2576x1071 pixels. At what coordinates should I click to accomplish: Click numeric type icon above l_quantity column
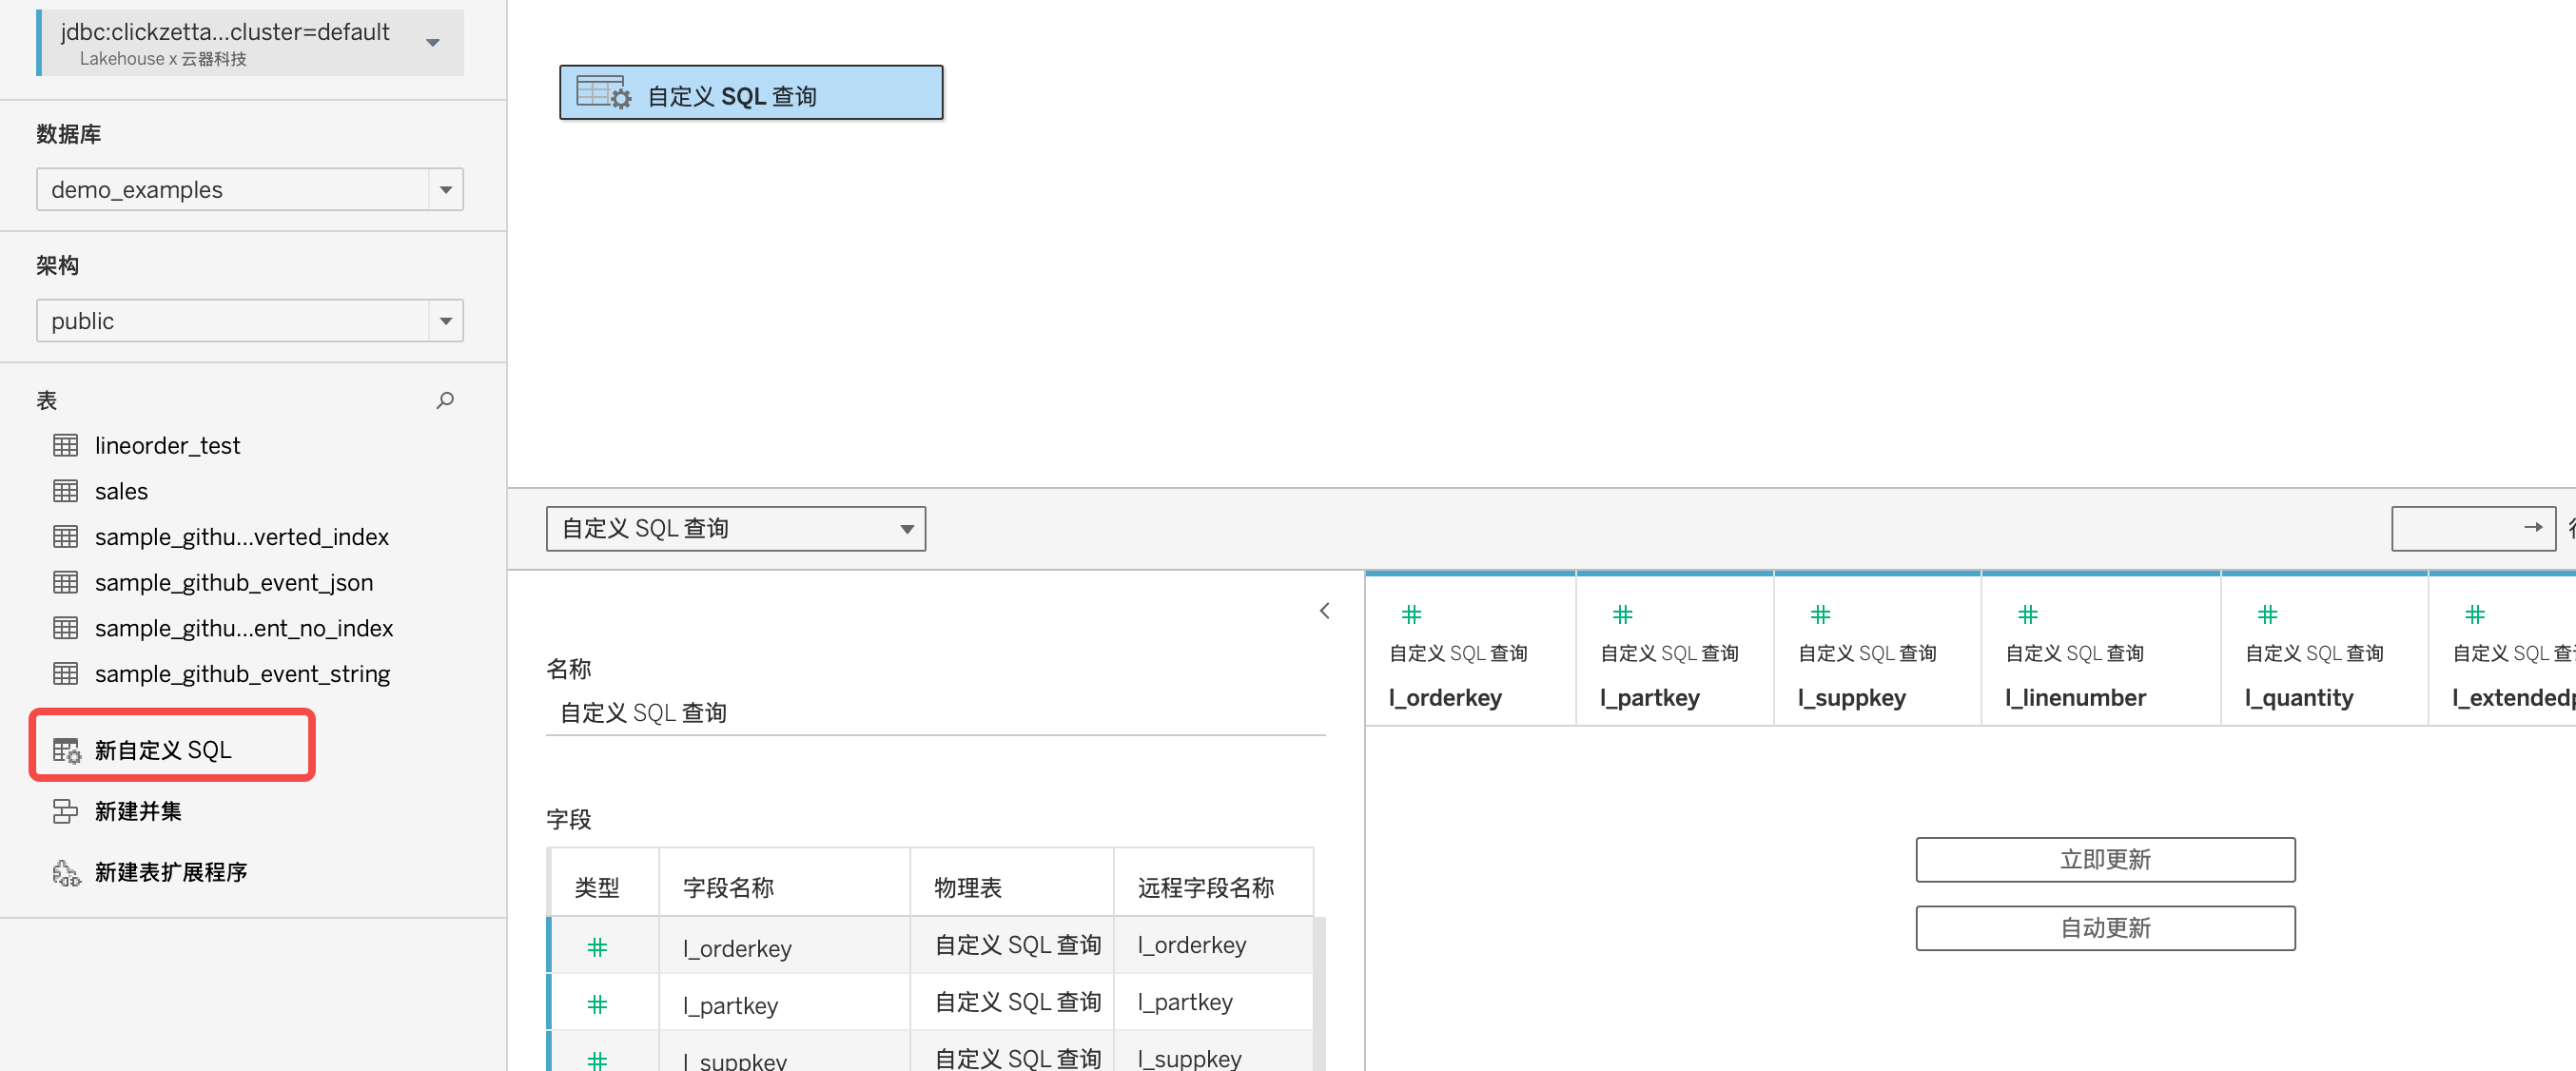click(2267, 614)
